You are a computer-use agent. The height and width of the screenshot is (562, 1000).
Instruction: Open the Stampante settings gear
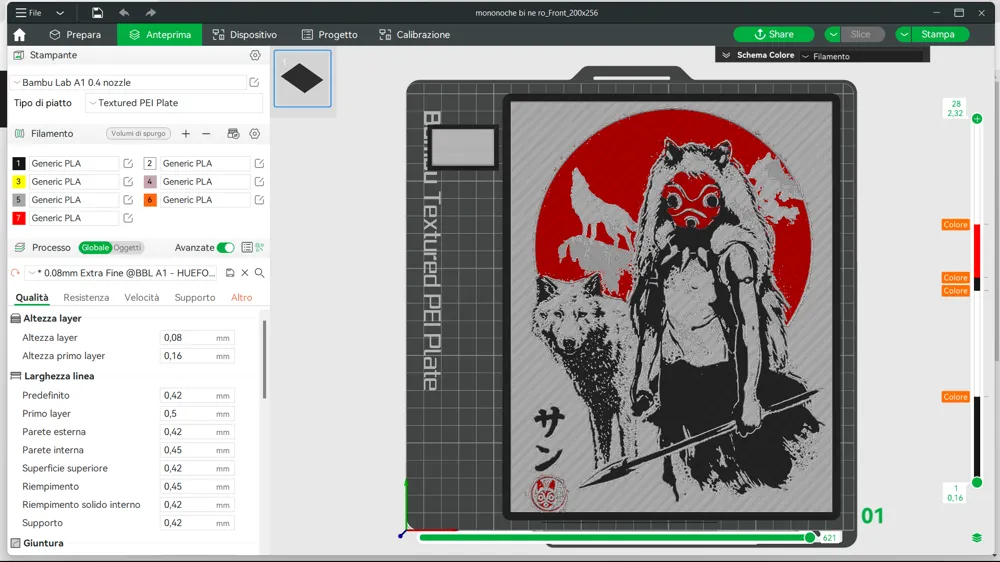click(x=255, y=55)
